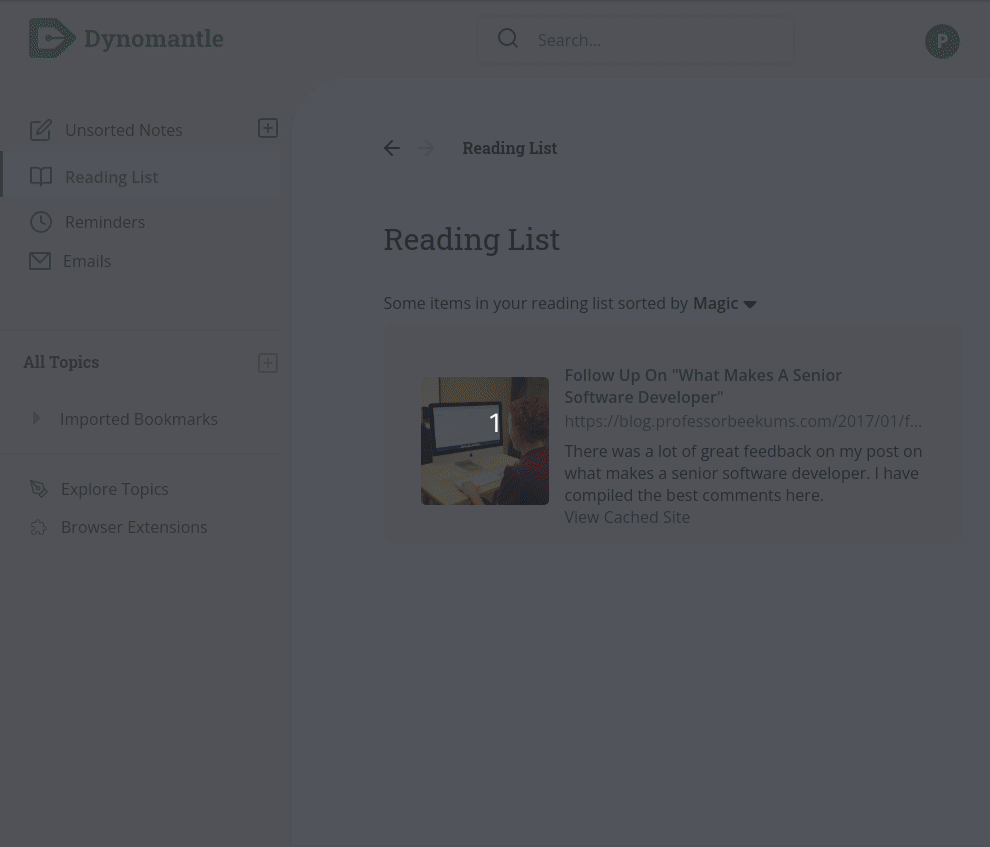Select Reading List in the sidebar

pos(141,177)
